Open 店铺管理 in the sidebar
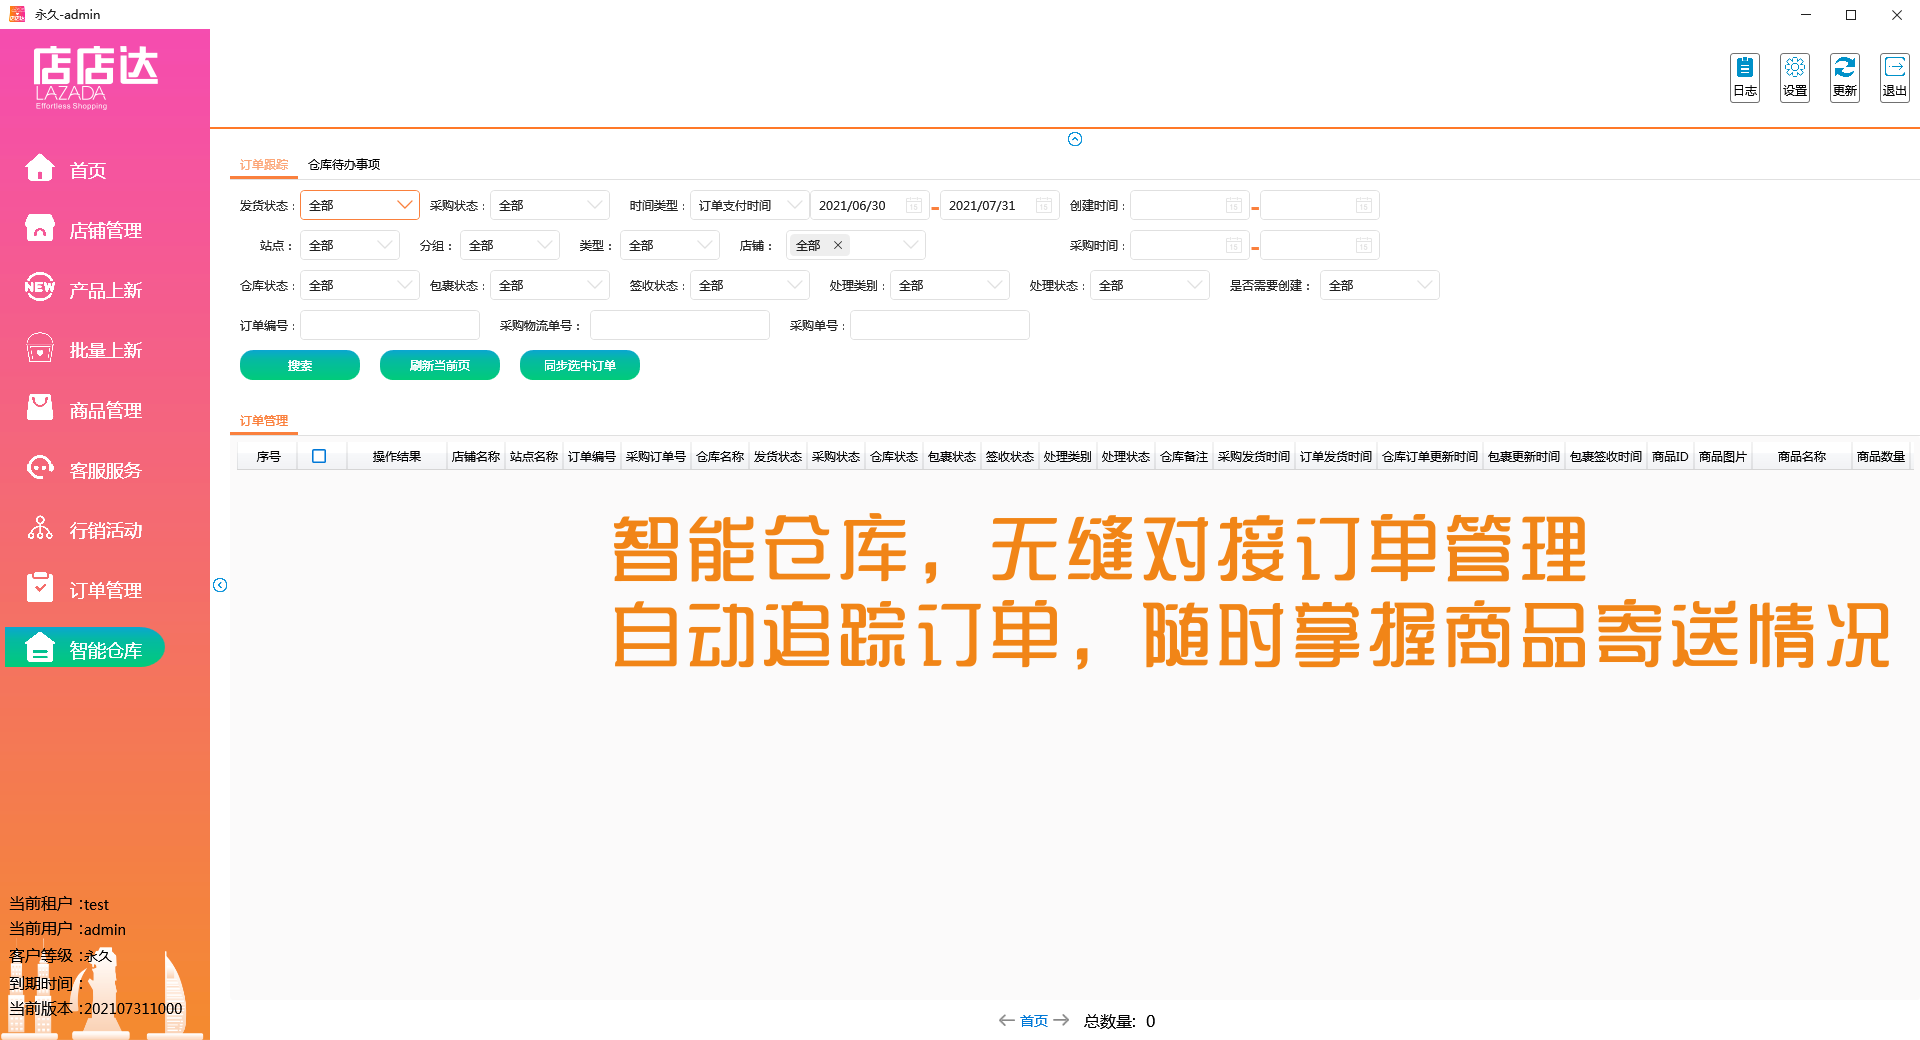1920x1040 pixels. (85, 230)
